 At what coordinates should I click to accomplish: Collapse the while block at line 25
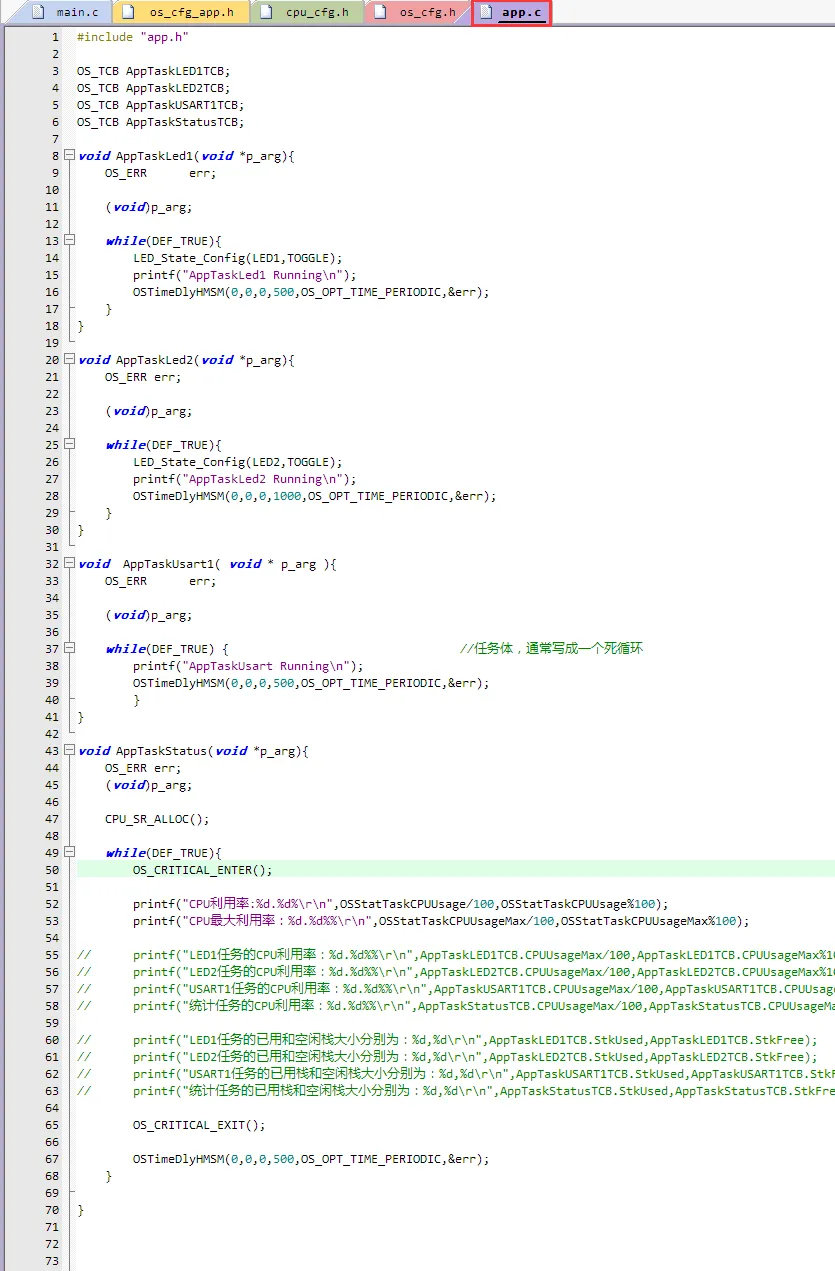click(68, 445)
